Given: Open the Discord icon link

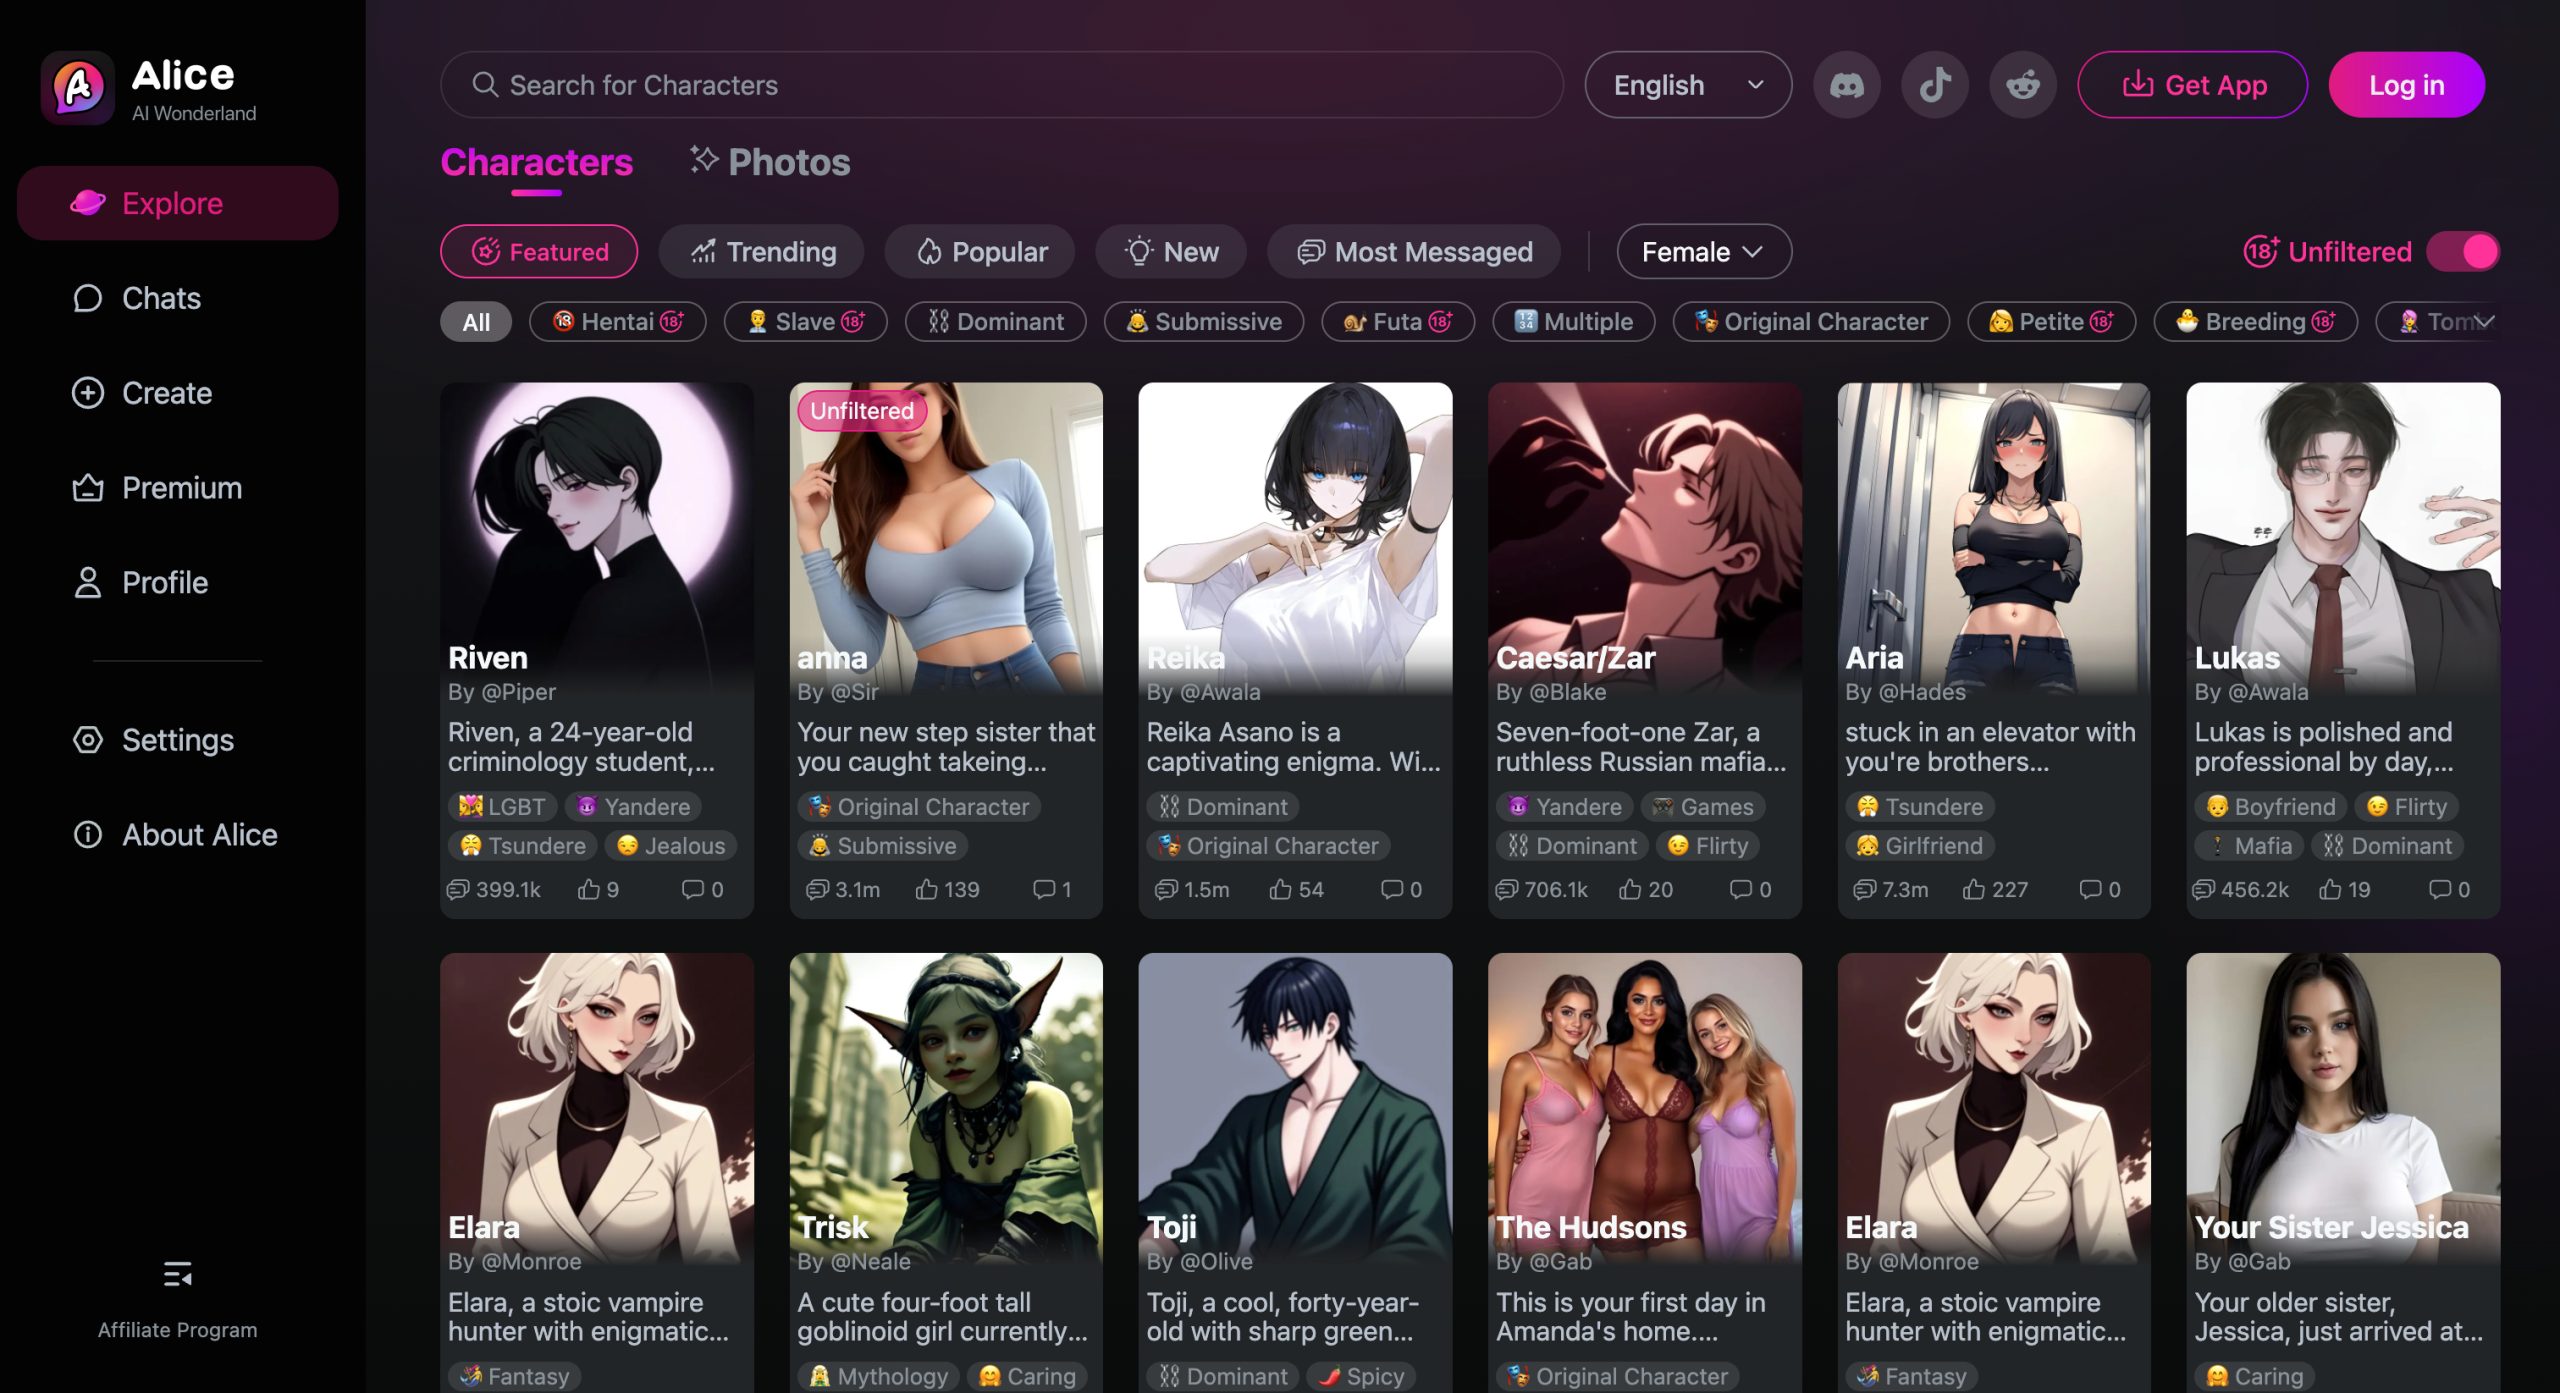Looking at the screenshot, I should [1846, 85].
